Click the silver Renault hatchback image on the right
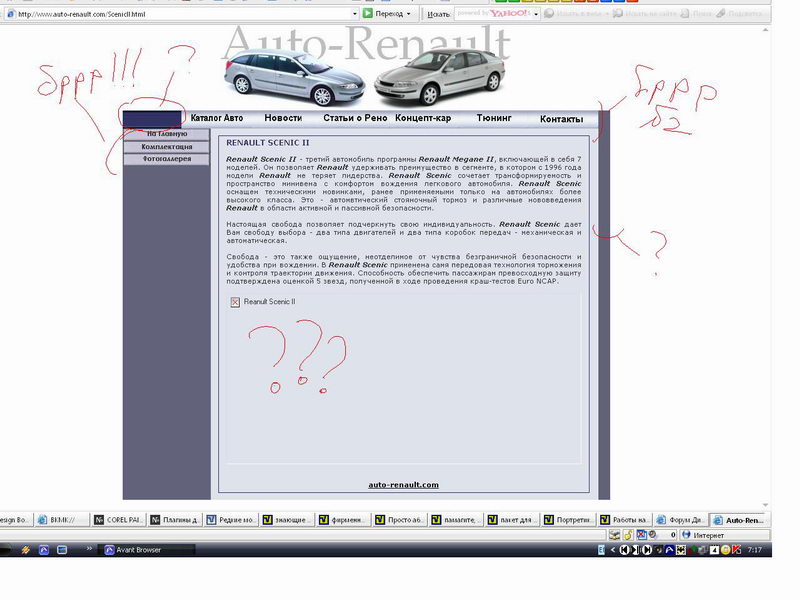Image resolution: width=800 pixels, height=600 pixels. [440, 77]
